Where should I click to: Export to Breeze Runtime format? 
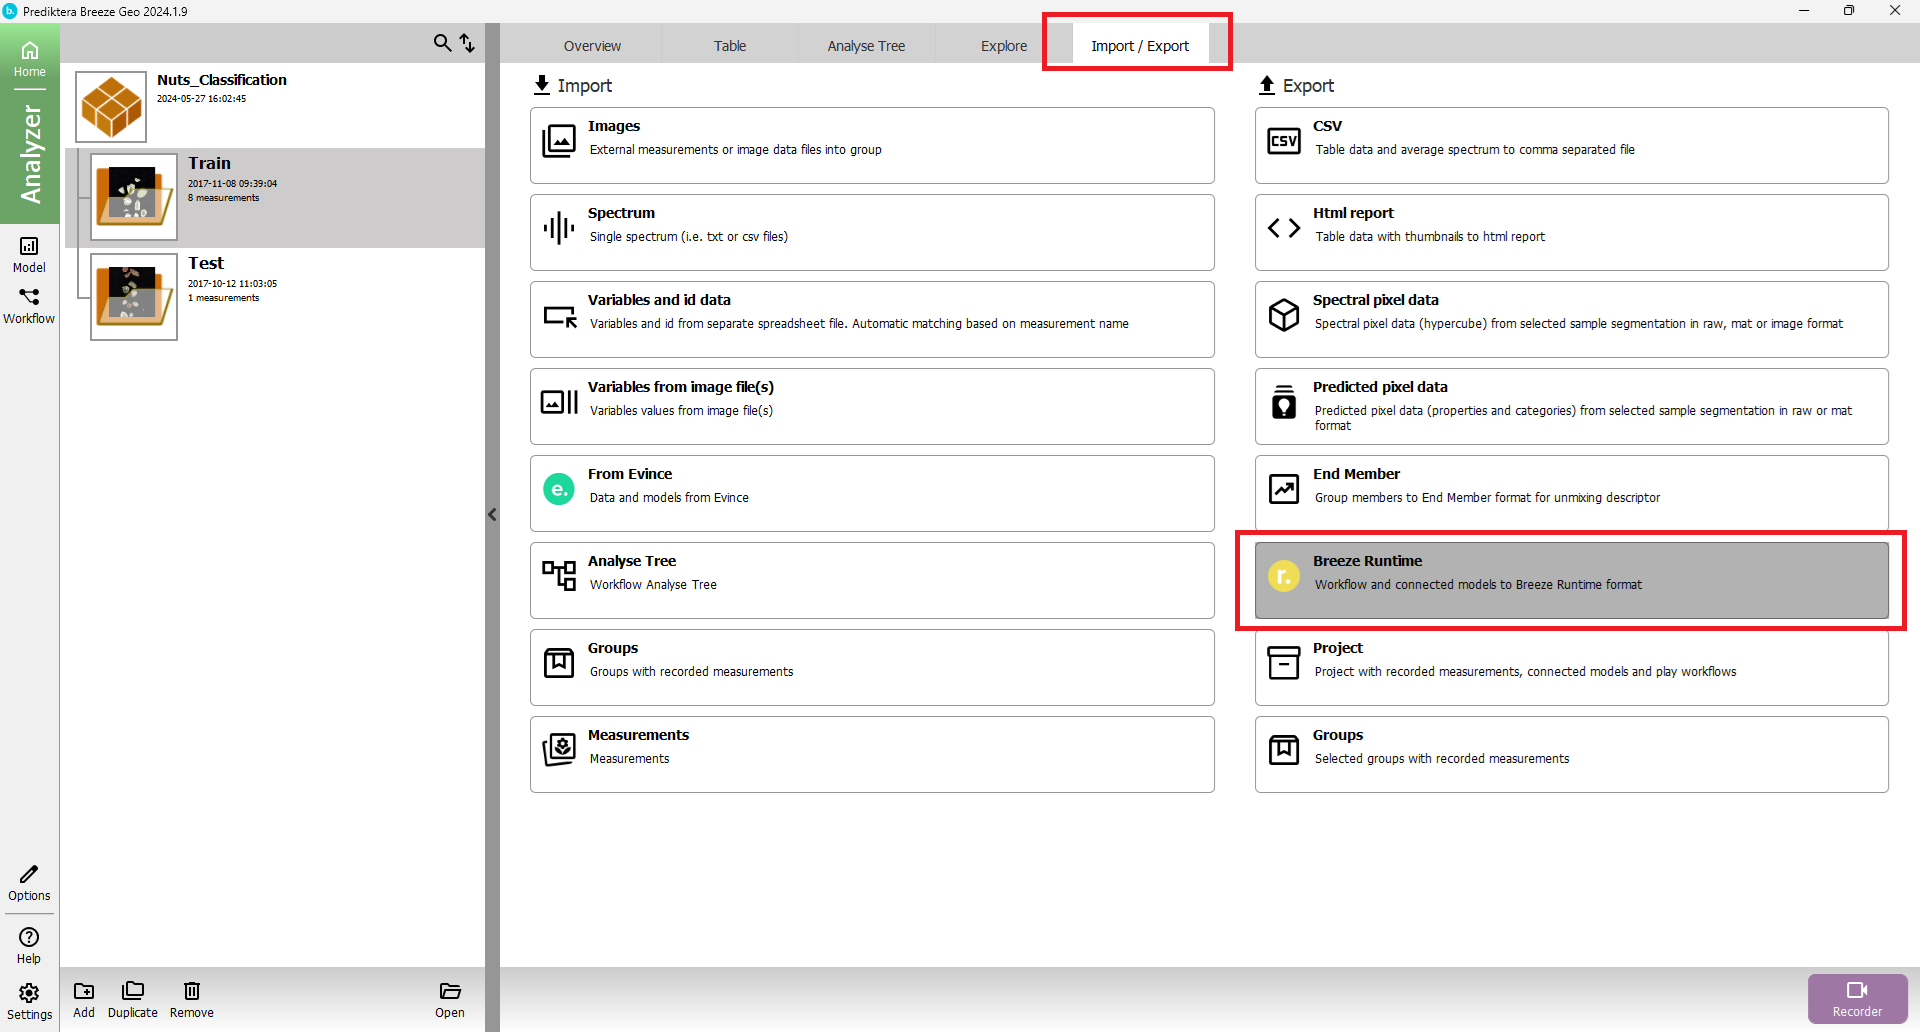click(x=1571, y=581)
